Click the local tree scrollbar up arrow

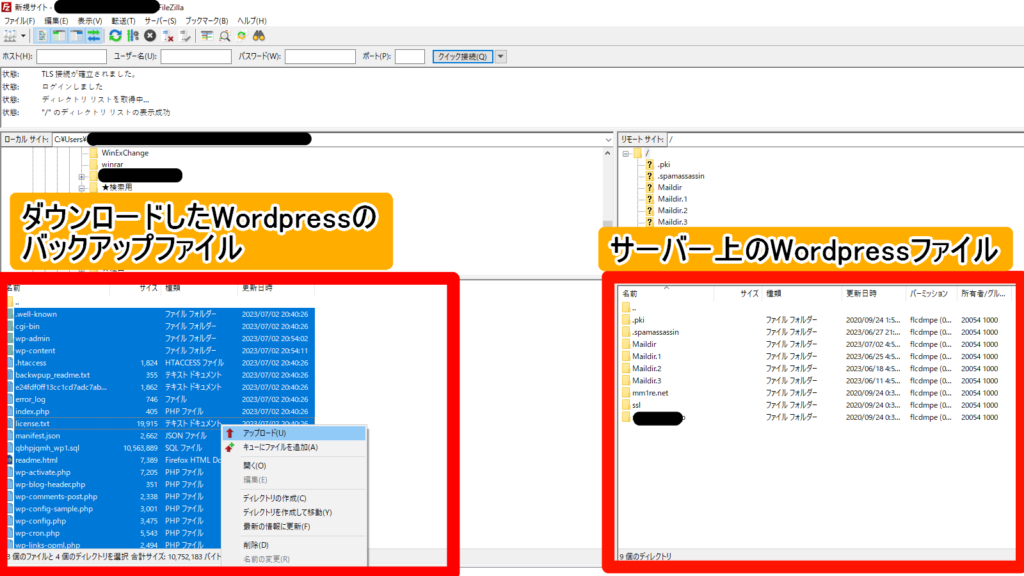[x=608, y=153]
